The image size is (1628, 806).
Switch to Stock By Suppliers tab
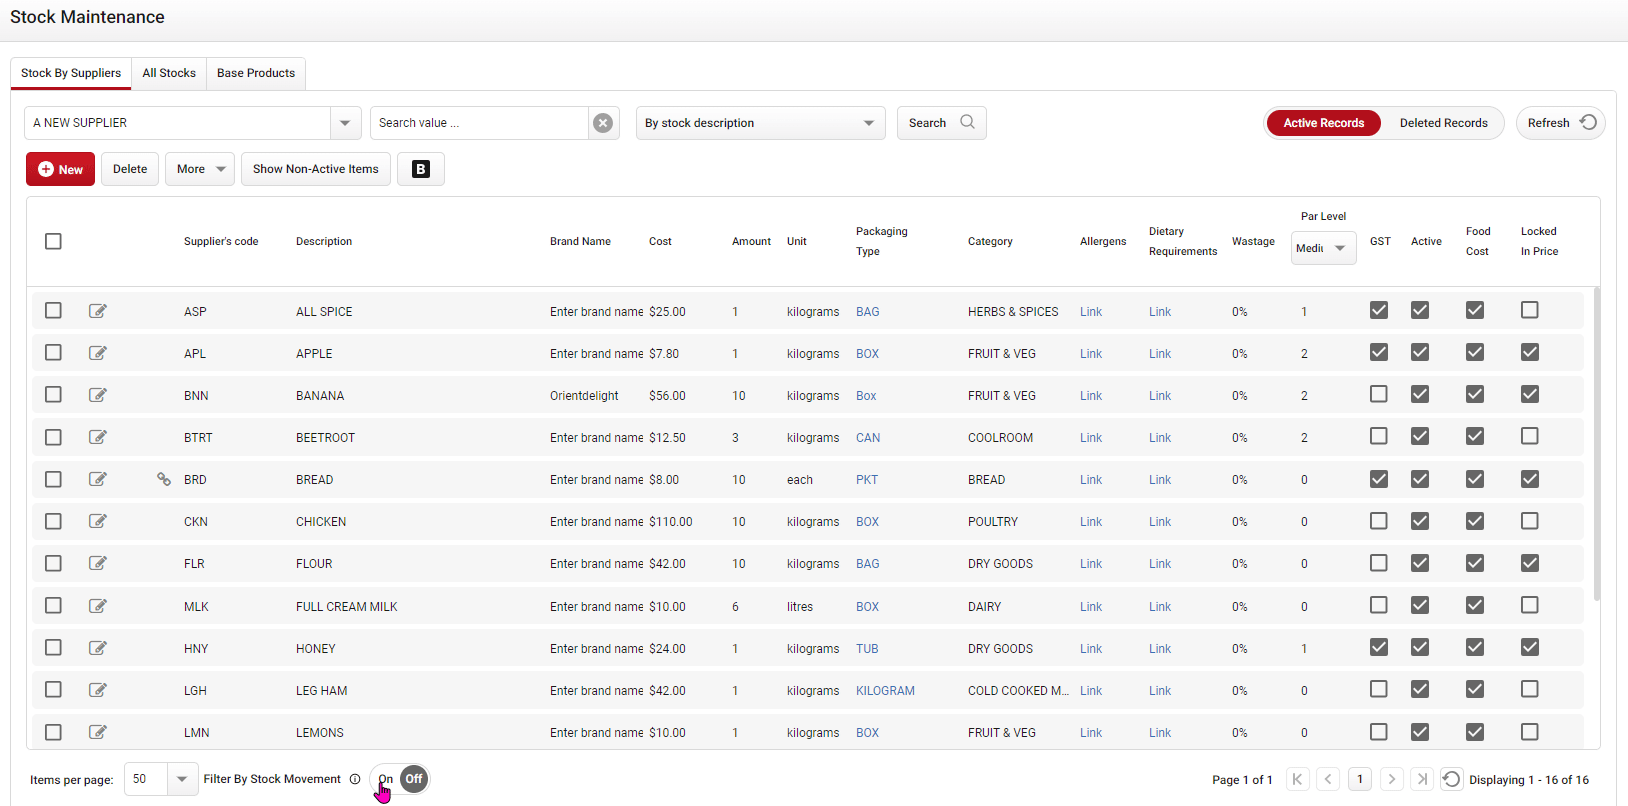click(x=71, y=73)
